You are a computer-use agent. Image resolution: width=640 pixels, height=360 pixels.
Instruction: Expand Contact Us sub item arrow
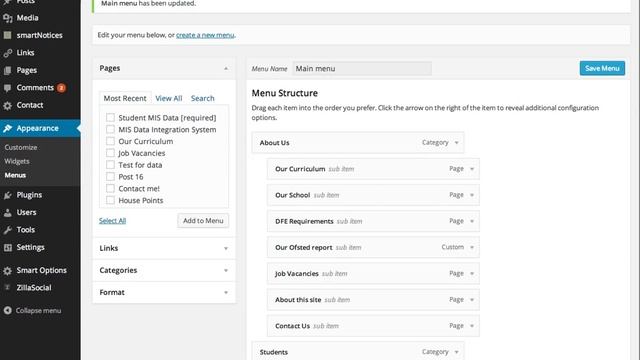click(472, 326)
